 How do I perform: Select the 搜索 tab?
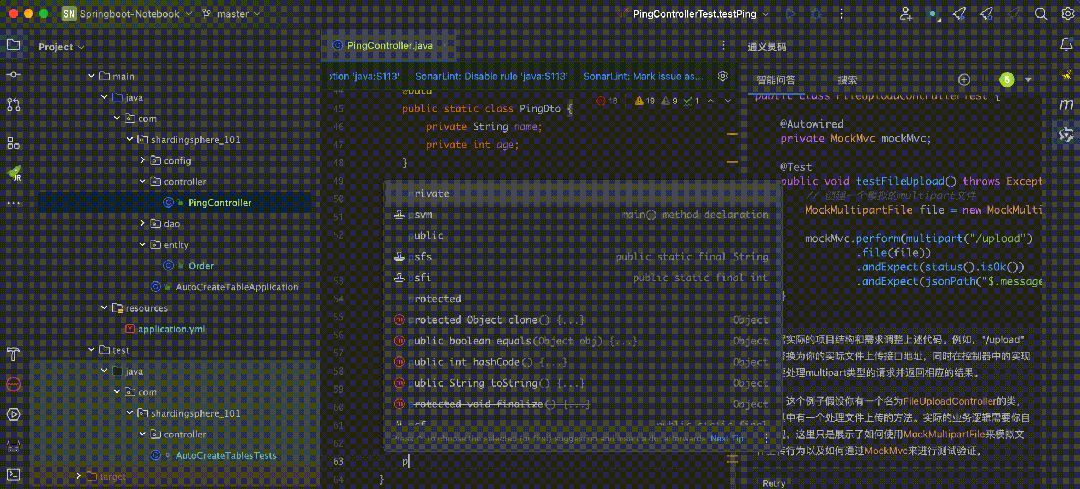tap(847, 80)
